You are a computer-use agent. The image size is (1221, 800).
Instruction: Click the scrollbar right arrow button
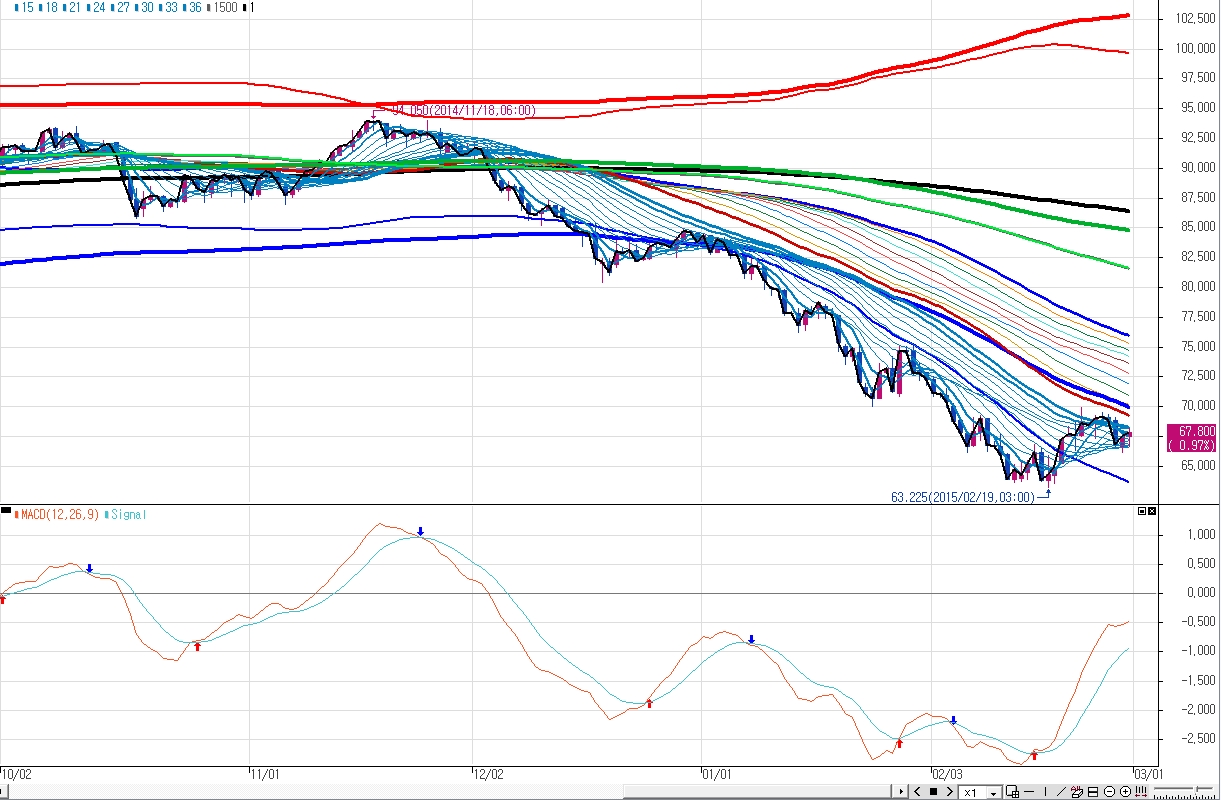[x=900, y=792]
